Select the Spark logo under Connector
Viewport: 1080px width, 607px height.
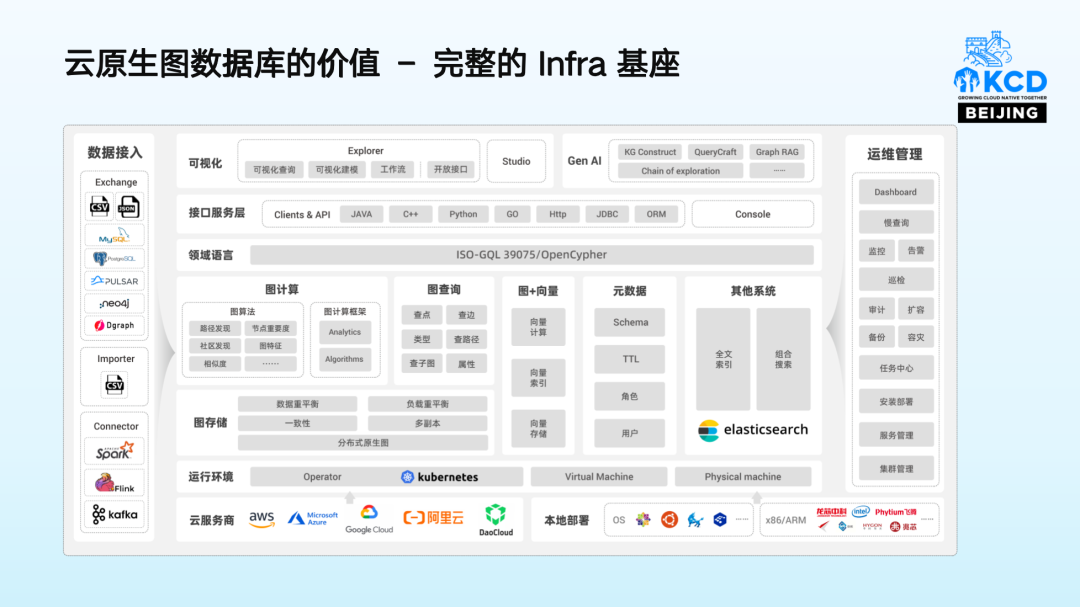(x=114, y=451)
